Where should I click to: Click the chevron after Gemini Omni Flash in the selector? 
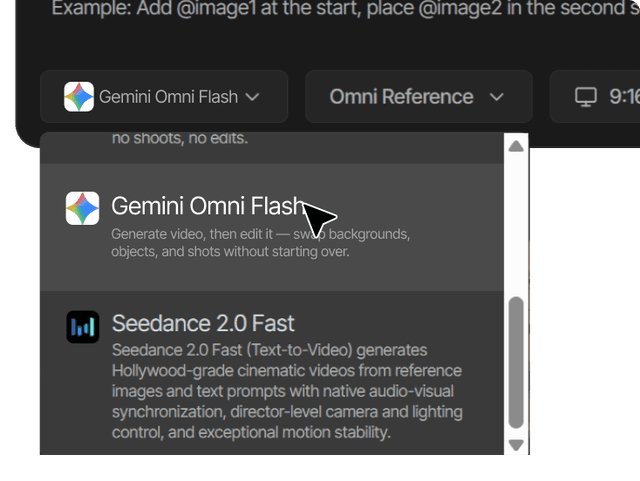tap(252, 97)
